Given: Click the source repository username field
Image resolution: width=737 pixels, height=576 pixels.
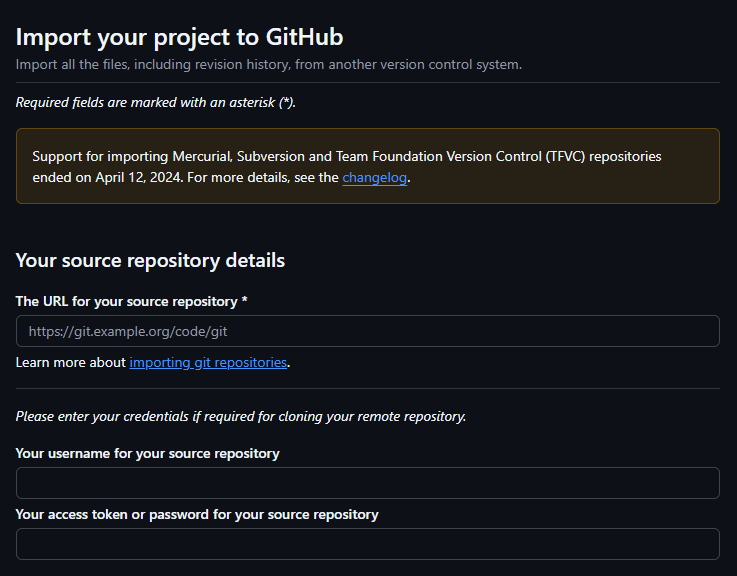Looking at the screenshot, I should [x=368, y=483].
